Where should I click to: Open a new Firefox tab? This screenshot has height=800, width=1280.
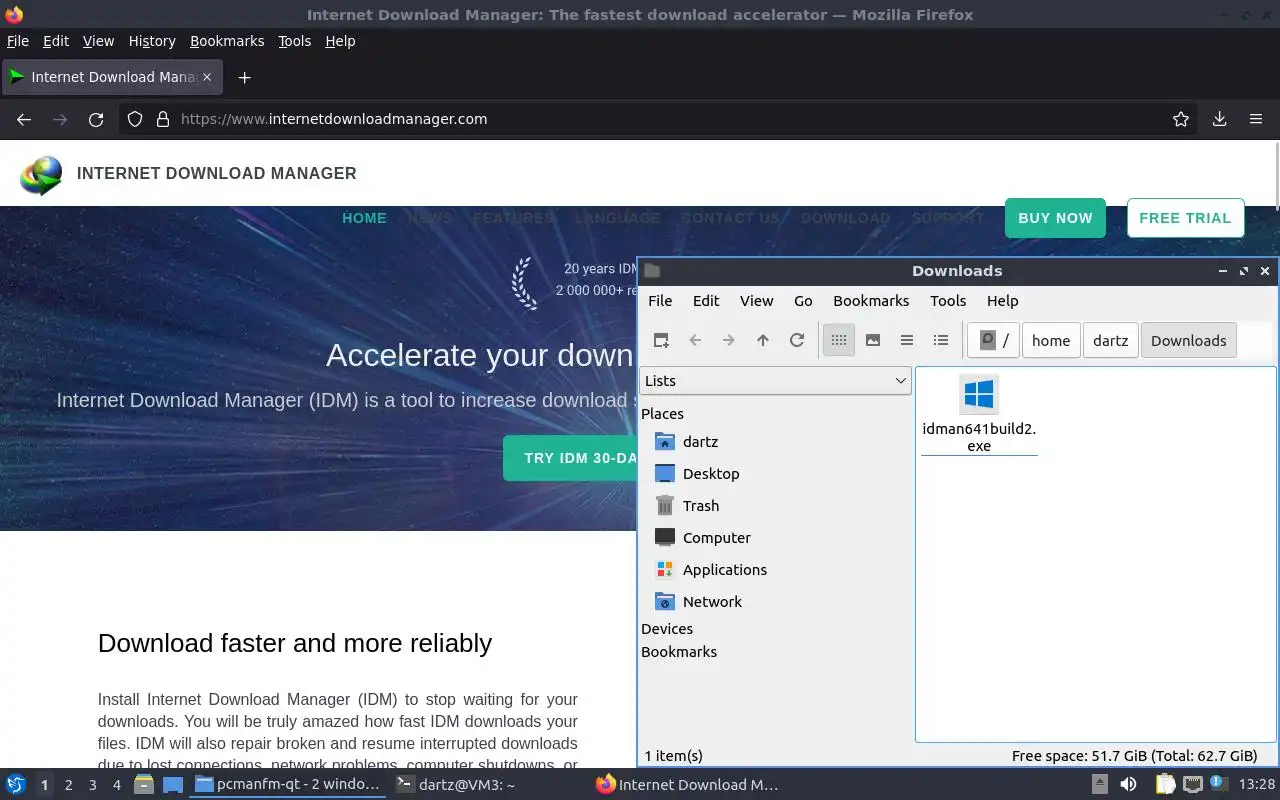click(244, 77)
